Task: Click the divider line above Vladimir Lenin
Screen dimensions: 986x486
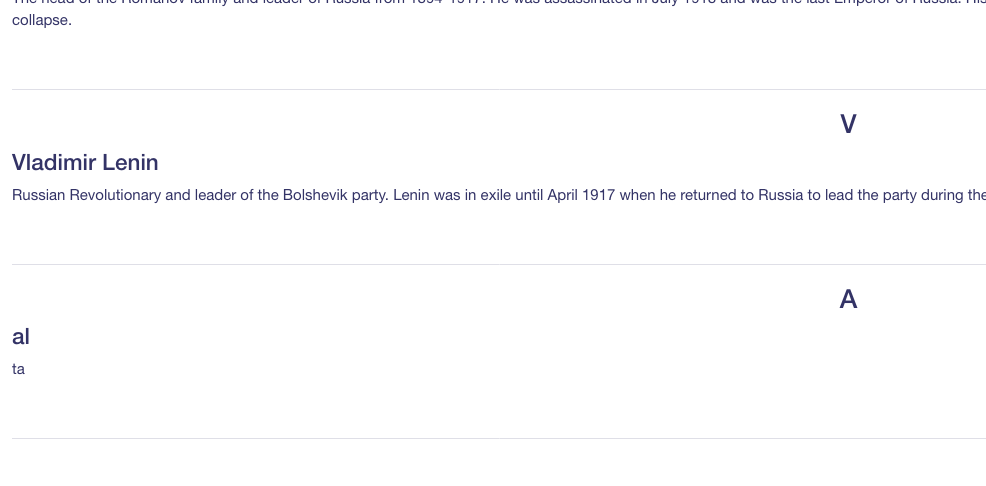Action: click(499, 89)
